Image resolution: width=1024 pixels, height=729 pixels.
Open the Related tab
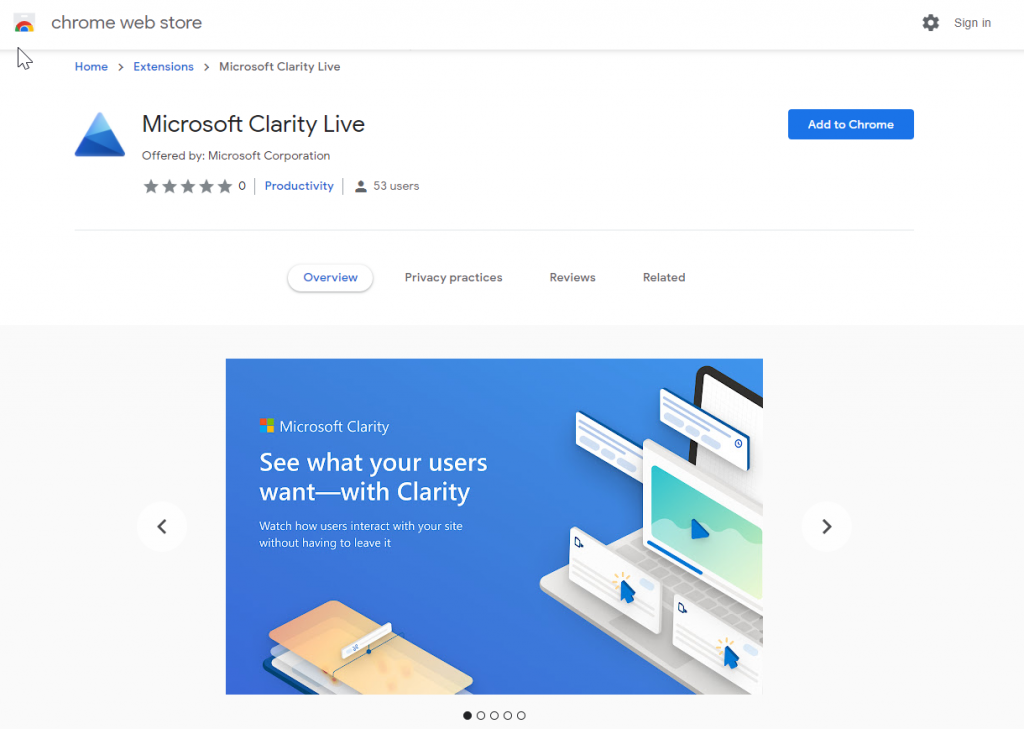click(x=664, y=278)
